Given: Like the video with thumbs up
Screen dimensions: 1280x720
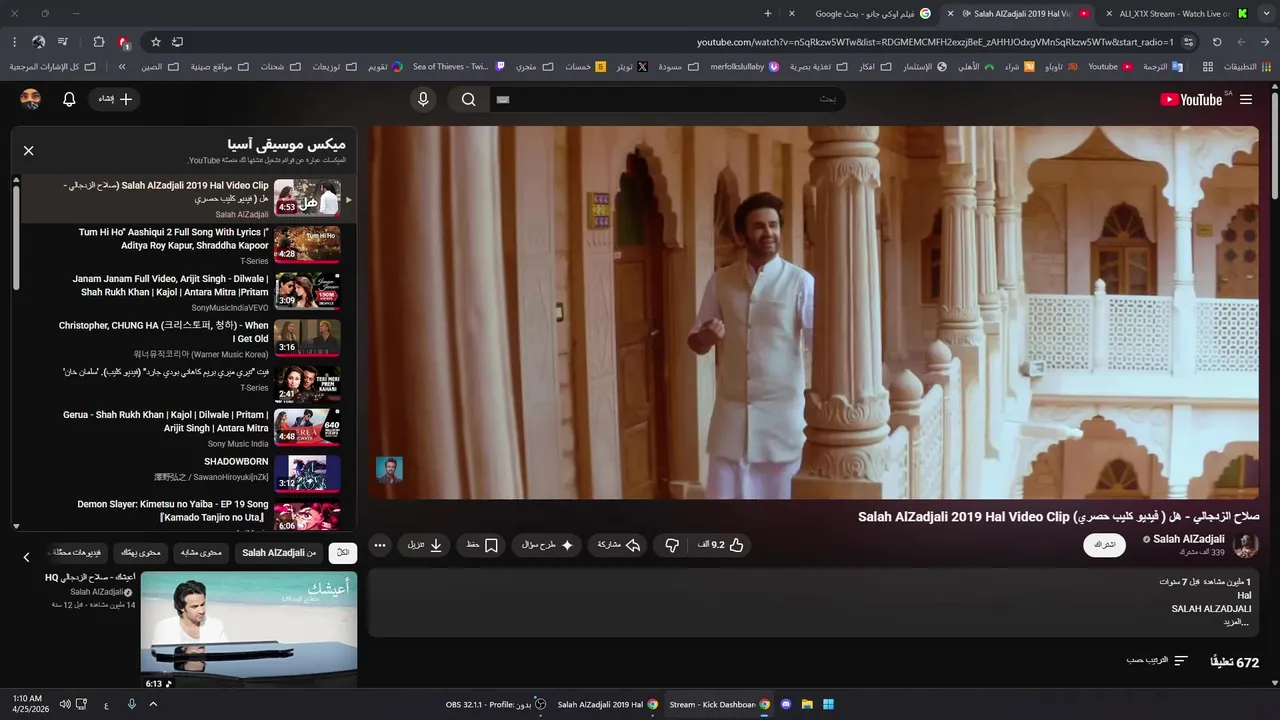Looking at the screenshot, I should [x=721, y=545].
